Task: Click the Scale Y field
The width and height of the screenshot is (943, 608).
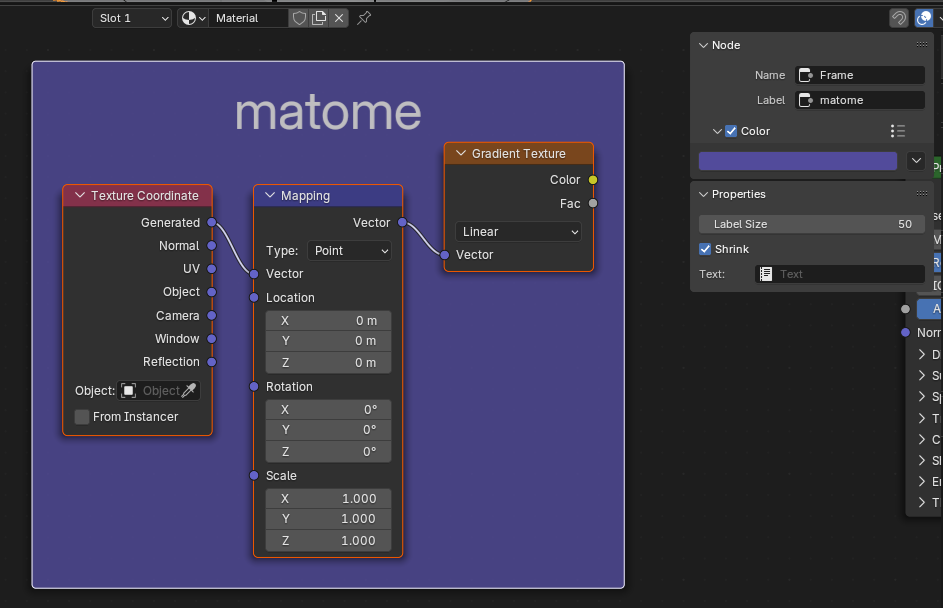Action: coord(328,519)
